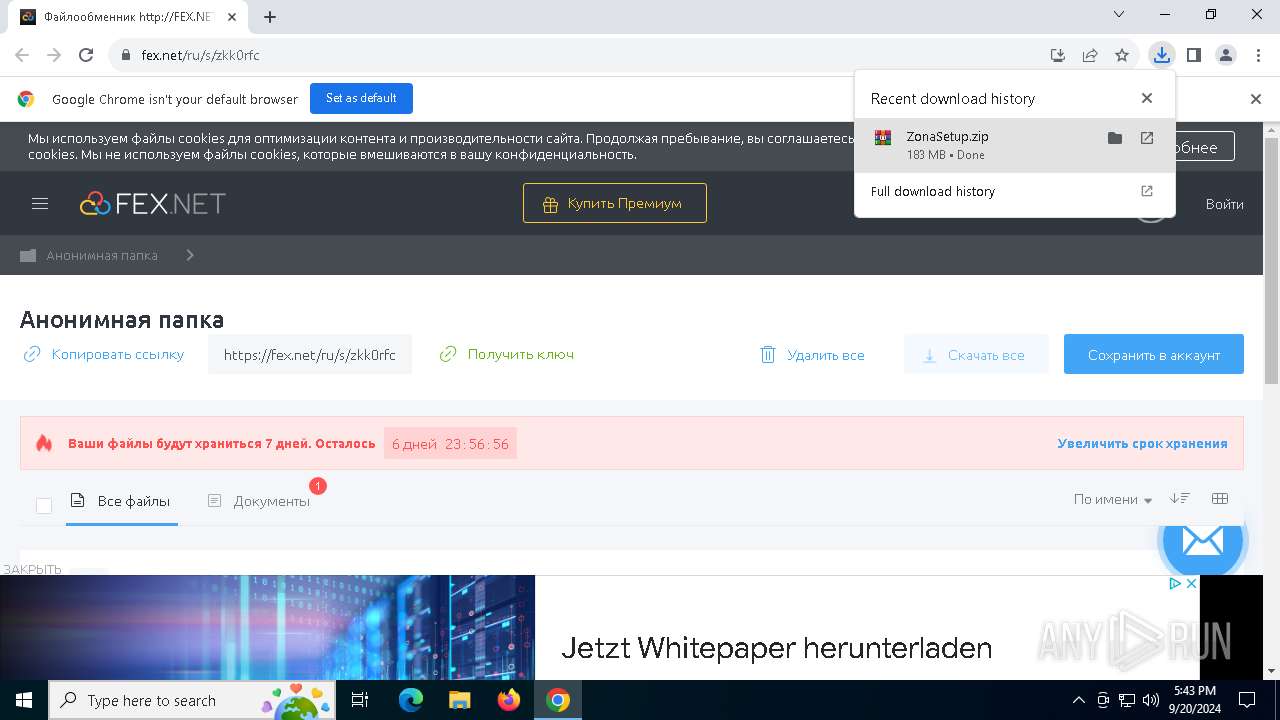
Task: Open Full download history
Action: click(x=1015, y=191)
